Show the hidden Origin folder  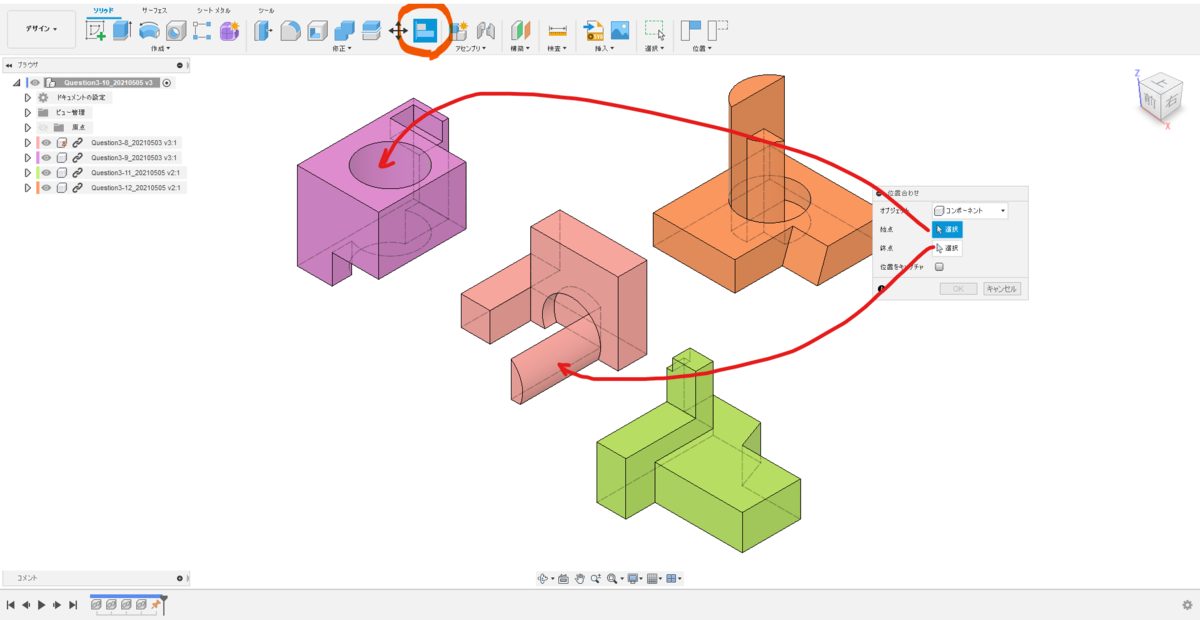43,127
